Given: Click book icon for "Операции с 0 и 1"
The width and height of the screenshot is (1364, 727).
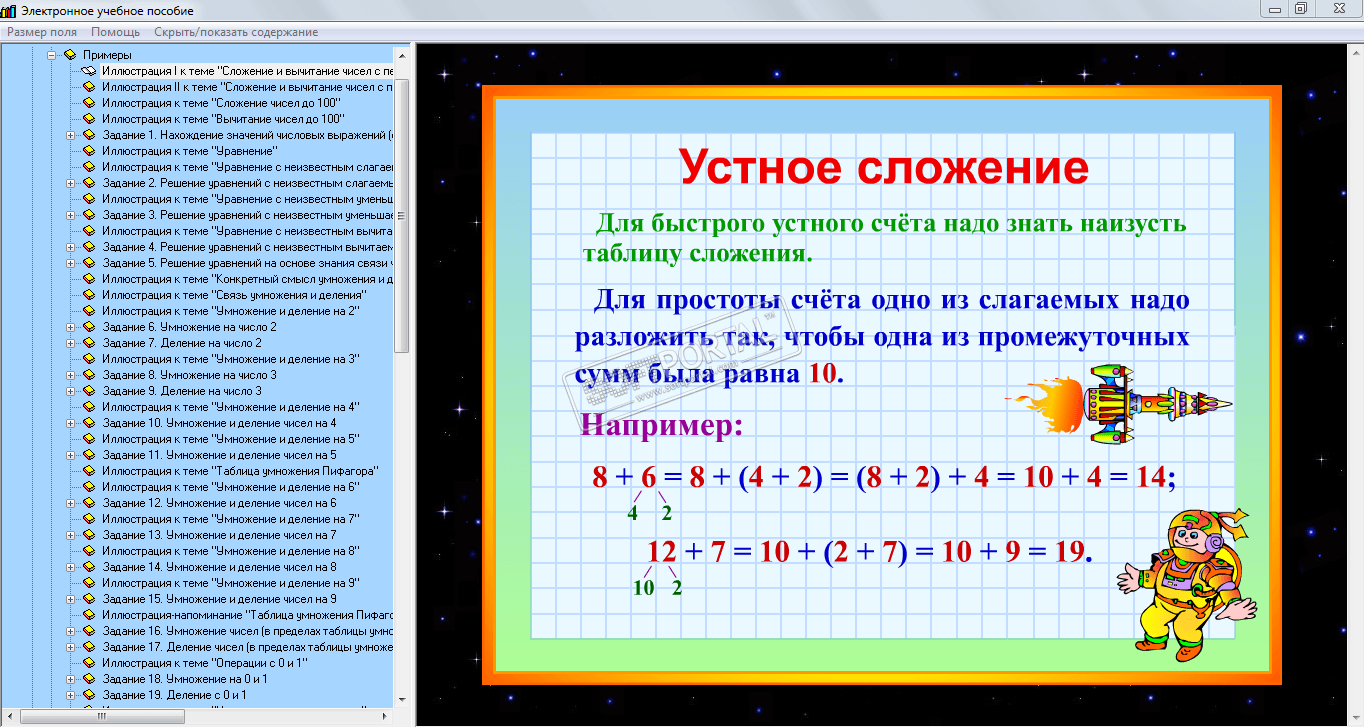Looking at the screenshot, I should [88, 663].
